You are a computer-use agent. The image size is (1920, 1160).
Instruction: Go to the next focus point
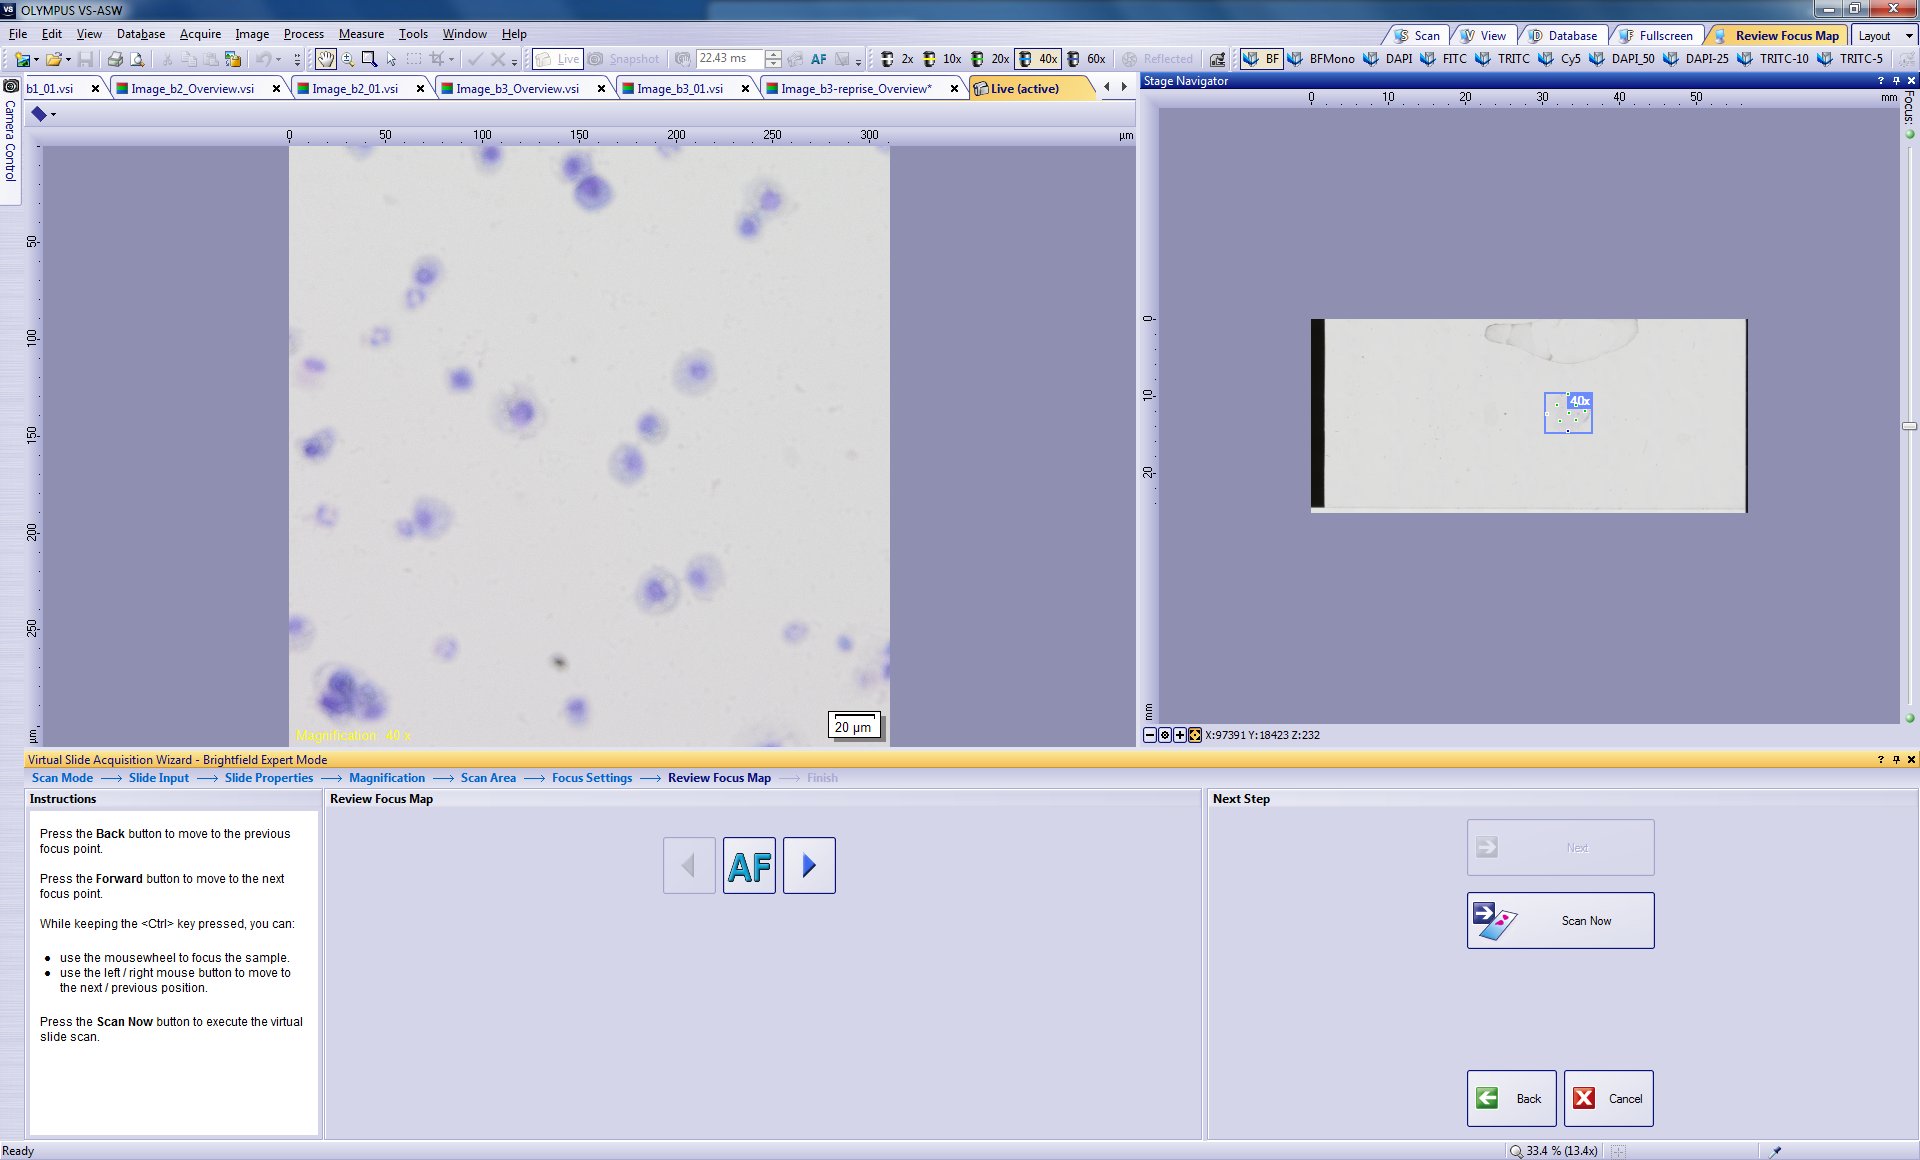(x=809, y=866)
